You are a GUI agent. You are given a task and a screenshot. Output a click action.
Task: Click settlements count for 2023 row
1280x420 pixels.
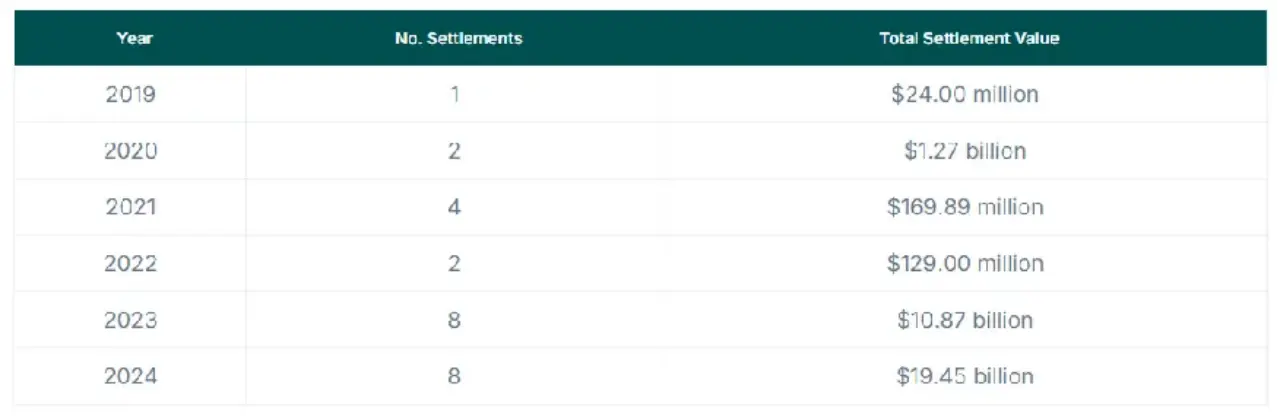click(x=457, y=320)
